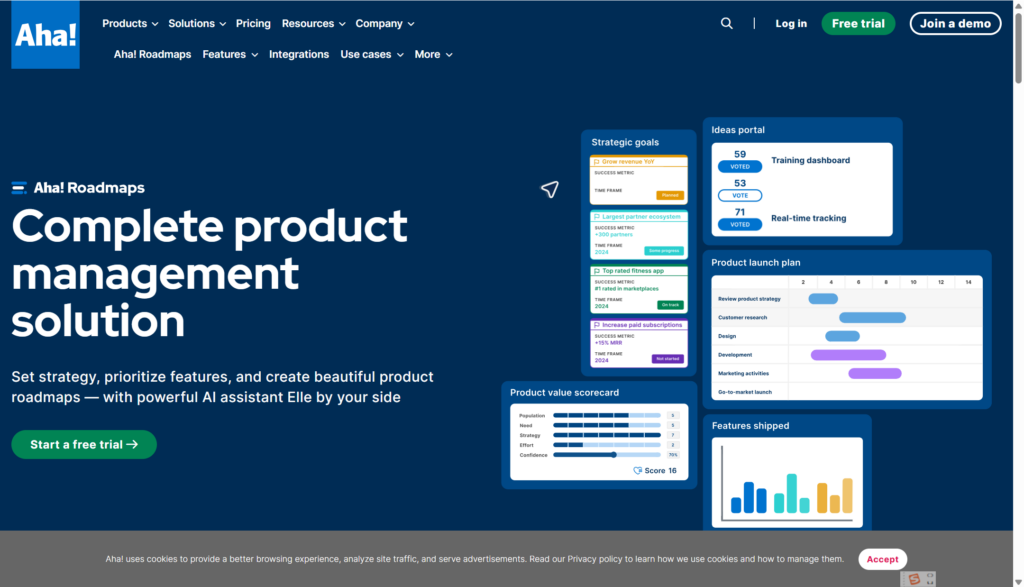Click the Design timeline bar
This screenshot has height=587, width=1024.
[842, 336]
